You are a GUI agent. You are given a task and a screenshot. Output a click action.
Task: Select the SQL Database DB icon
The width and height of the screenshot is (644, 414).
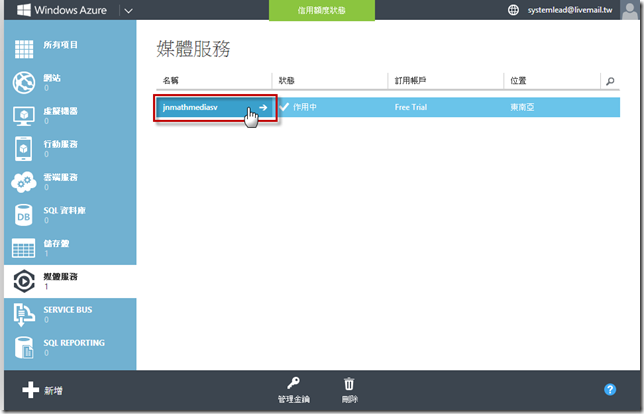pyautogui.click(x=23, y=215)
